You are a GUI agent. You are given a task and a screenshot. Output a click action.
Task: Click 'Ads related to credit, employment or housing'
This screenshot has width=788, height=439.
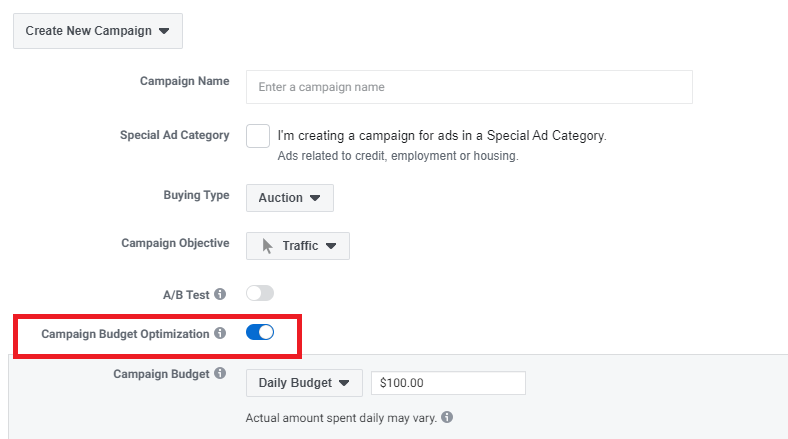tap(397, 156)
